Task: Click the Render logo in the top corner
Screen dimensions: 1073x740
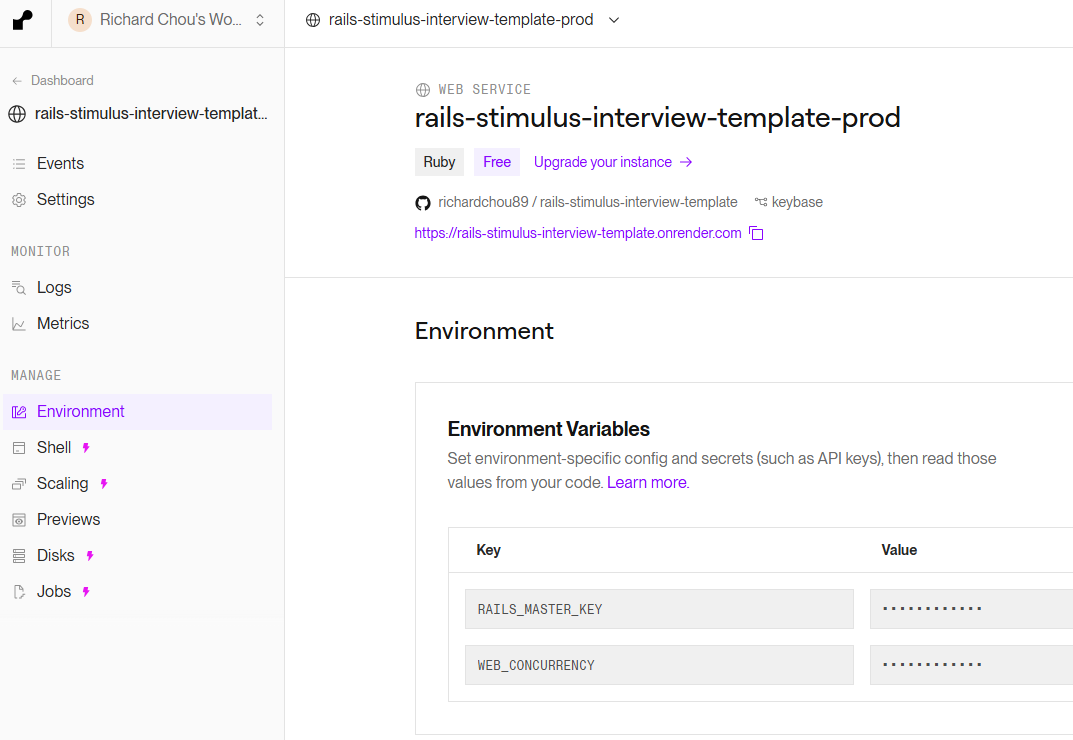Action: tap(22, 20)
